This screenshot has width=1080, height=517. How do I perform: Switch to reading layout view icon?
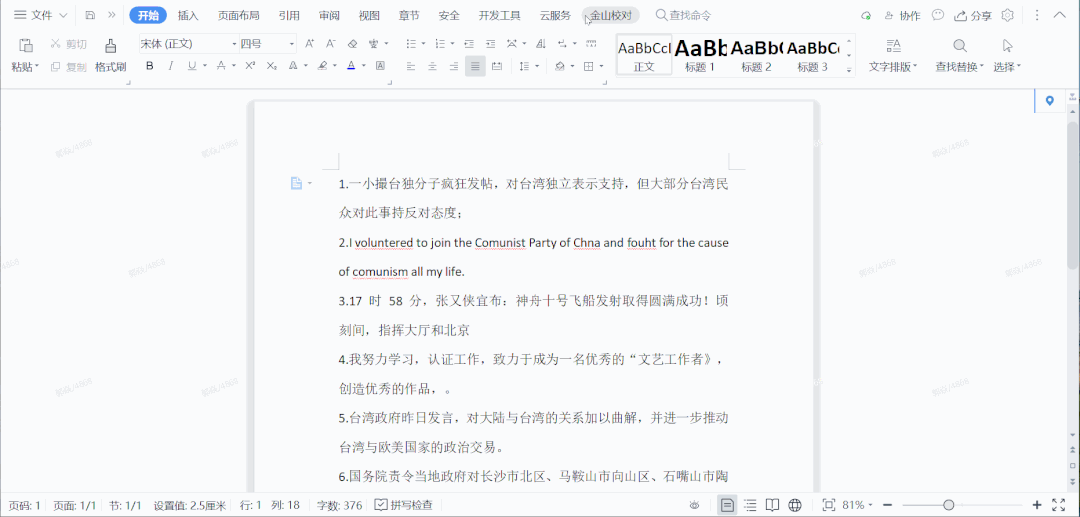tap(773, 505)
